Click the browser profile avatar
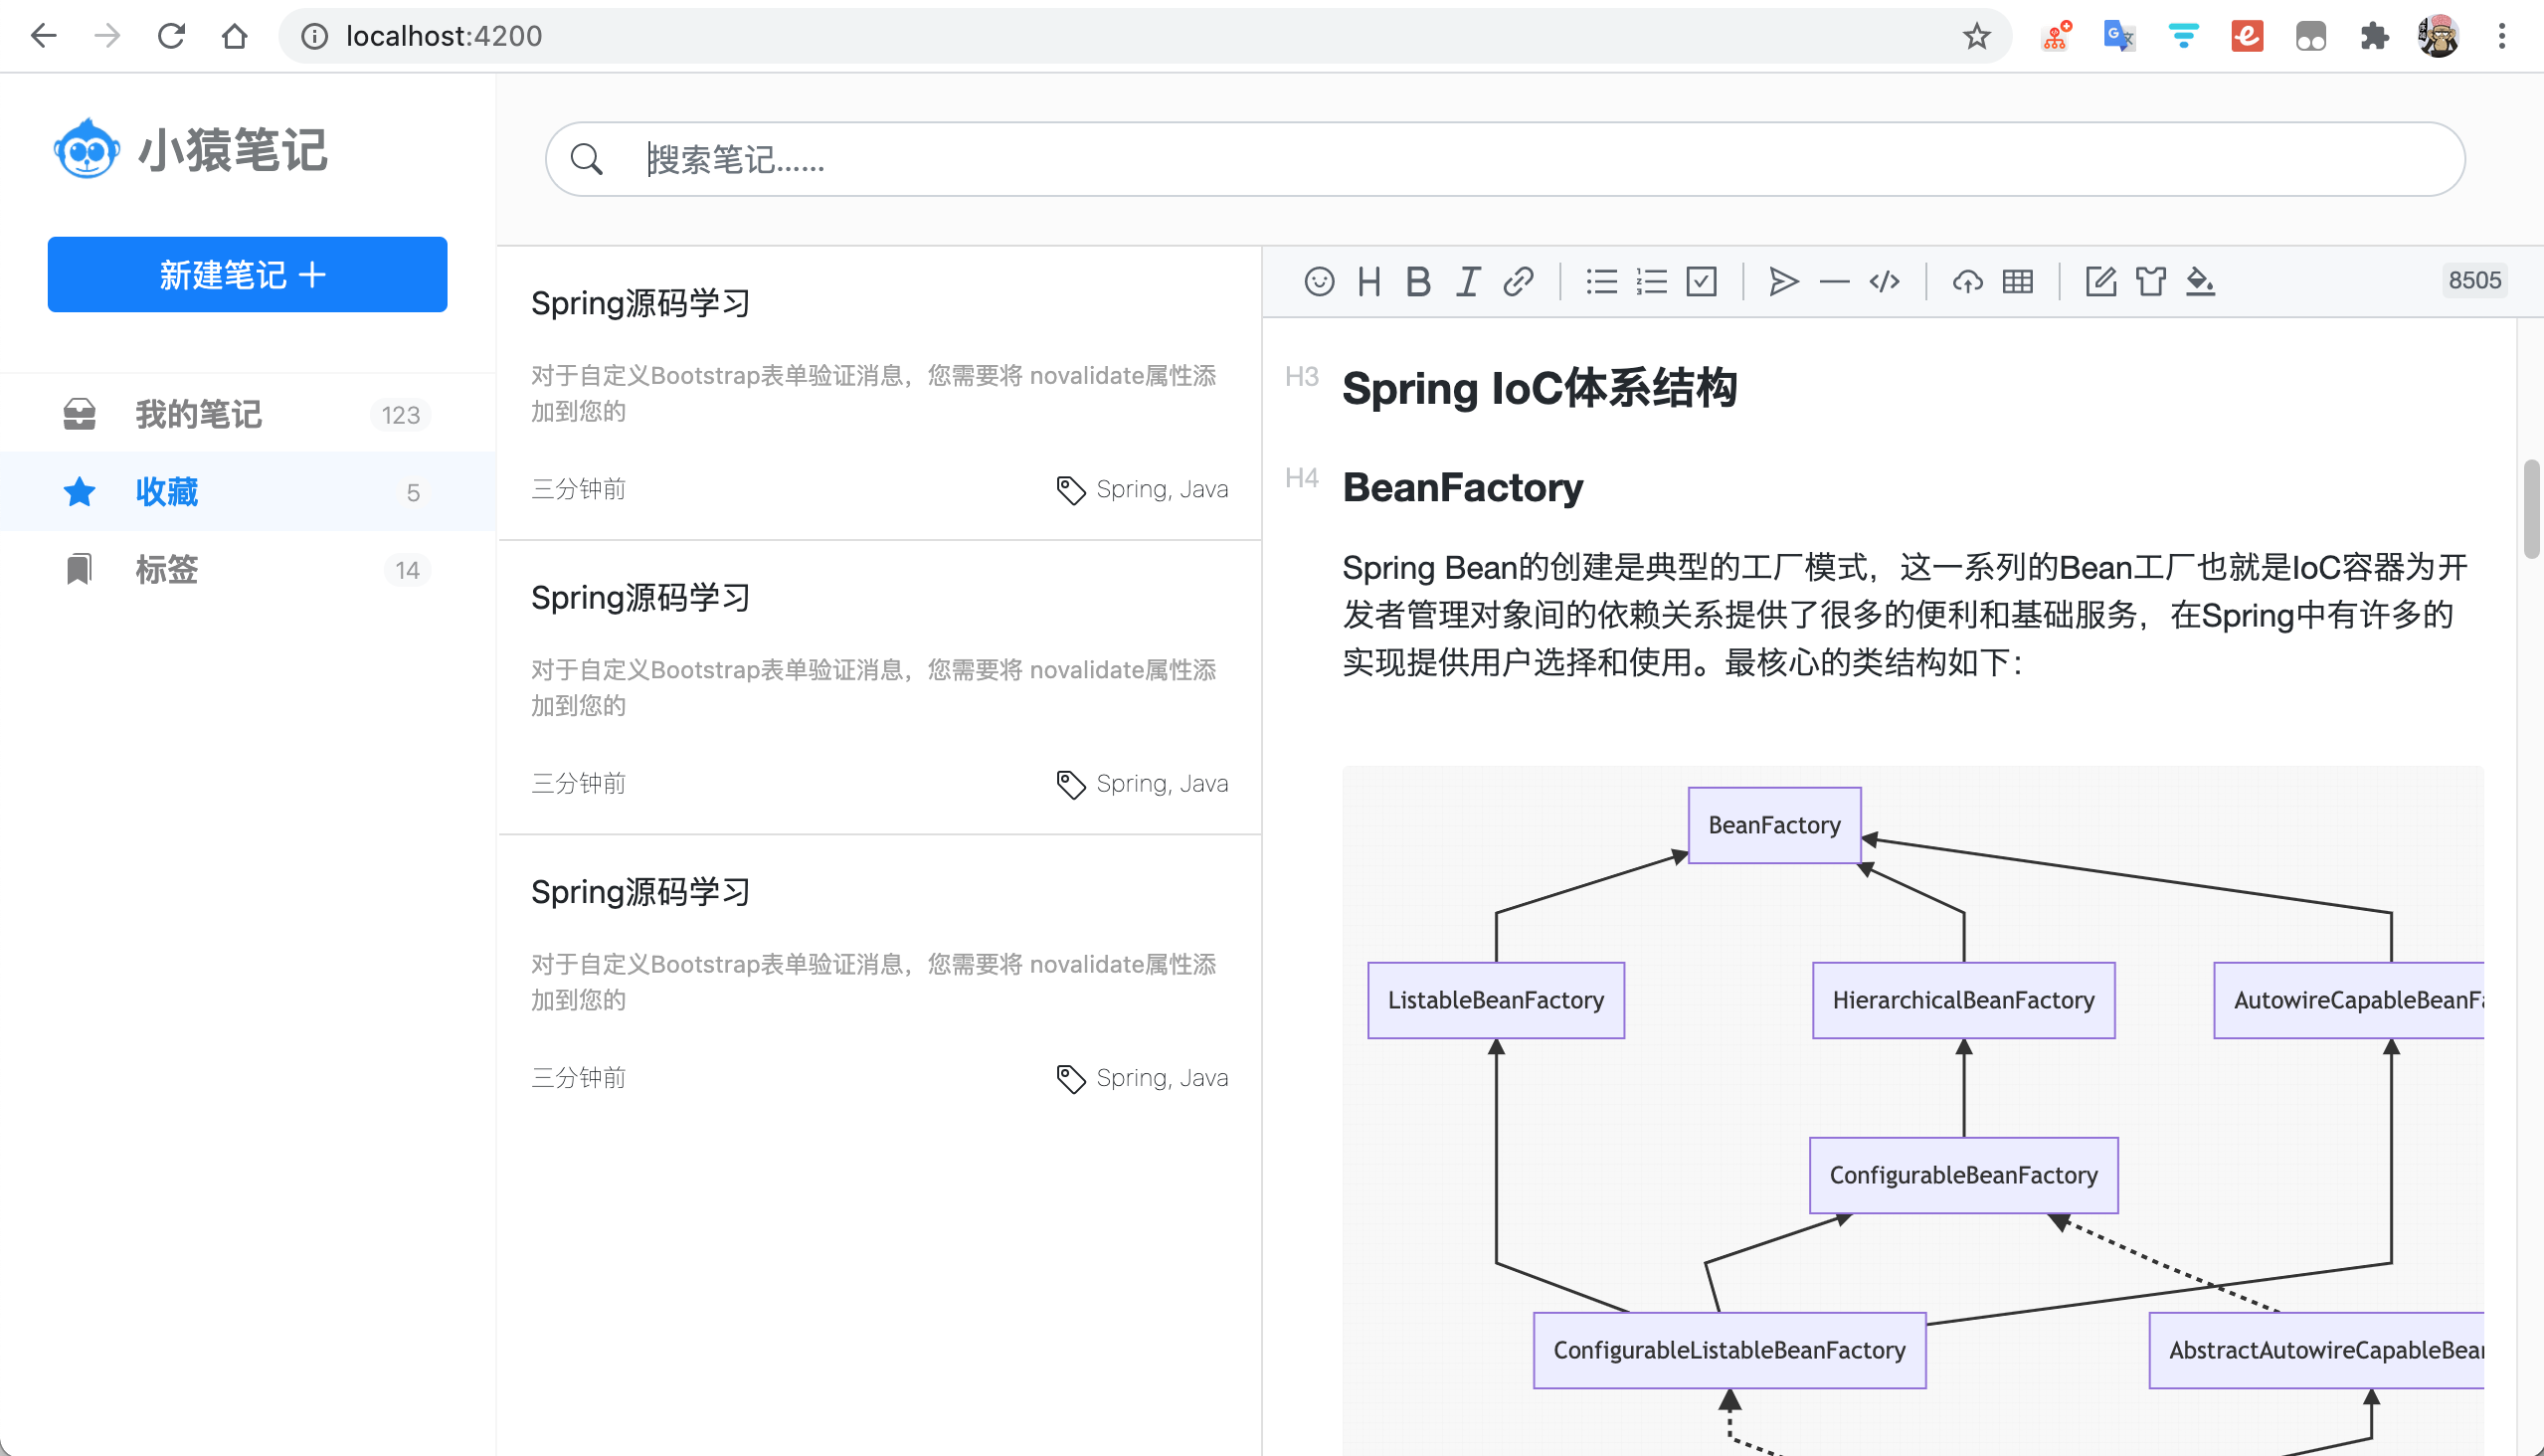Image resolution: width=2544 pixels, height=1456 pixels. 2438,36
